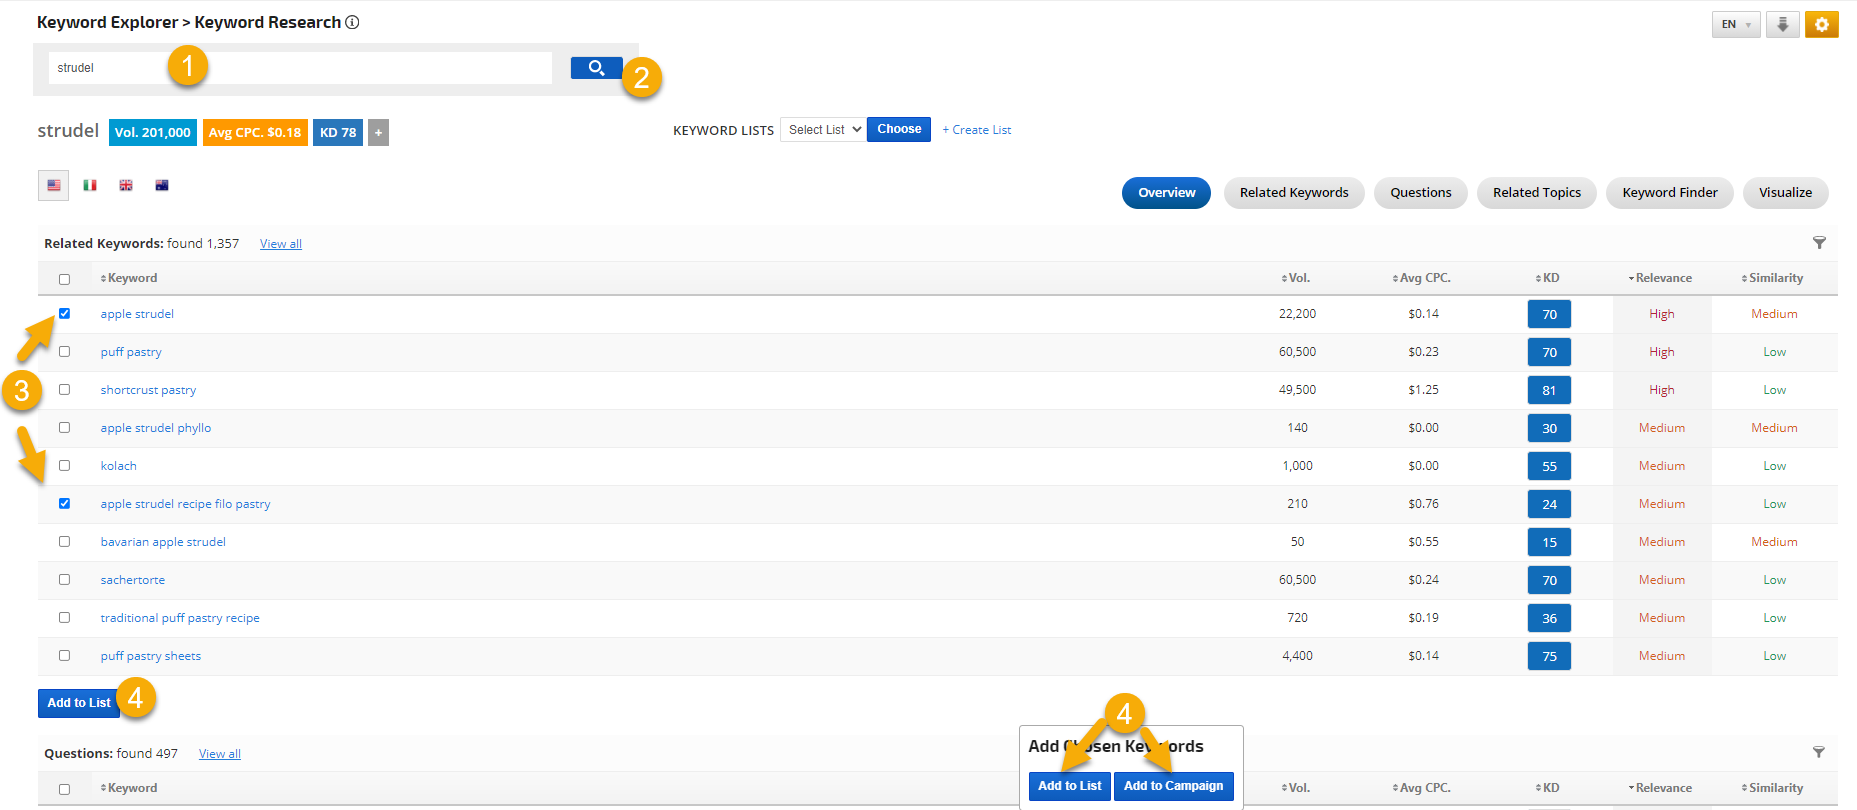Viewport: 1857px width, 810px height.
Task: Click the Related Keywords filter funnel icon
Action: pyautogui.click(x=1819, y=243)
